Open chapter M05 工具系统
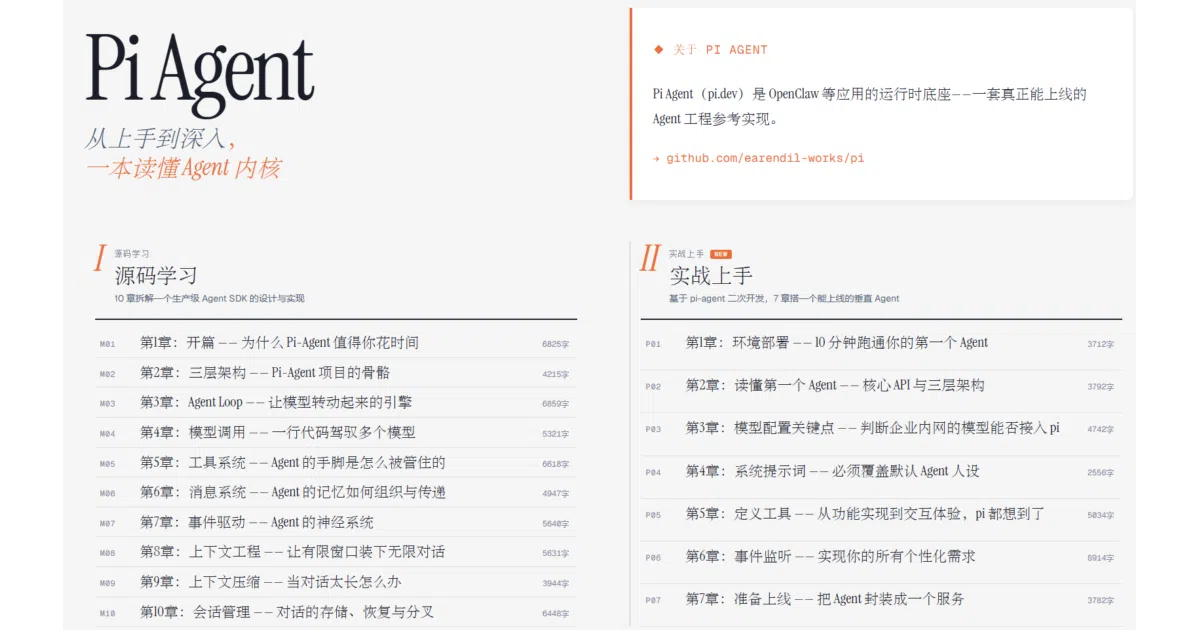This screenshot has height=630, width=1200. tap(336, 463)
